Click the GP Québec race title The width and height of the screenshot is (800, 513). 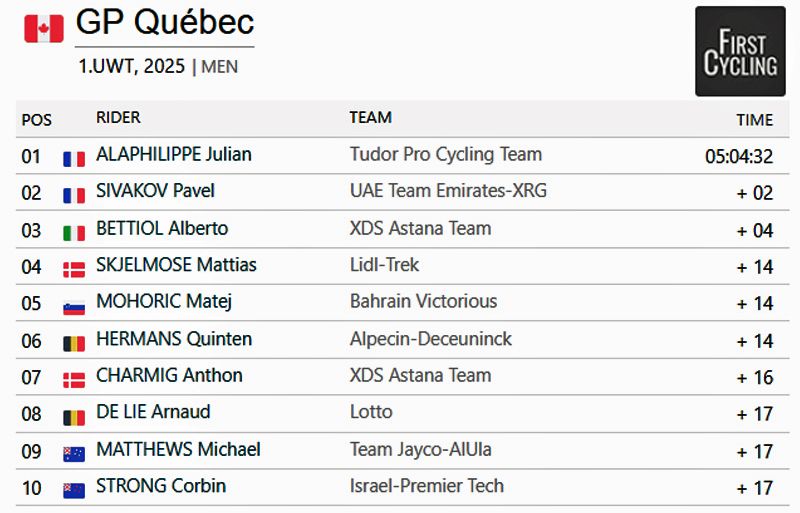[x=165, y=22]
